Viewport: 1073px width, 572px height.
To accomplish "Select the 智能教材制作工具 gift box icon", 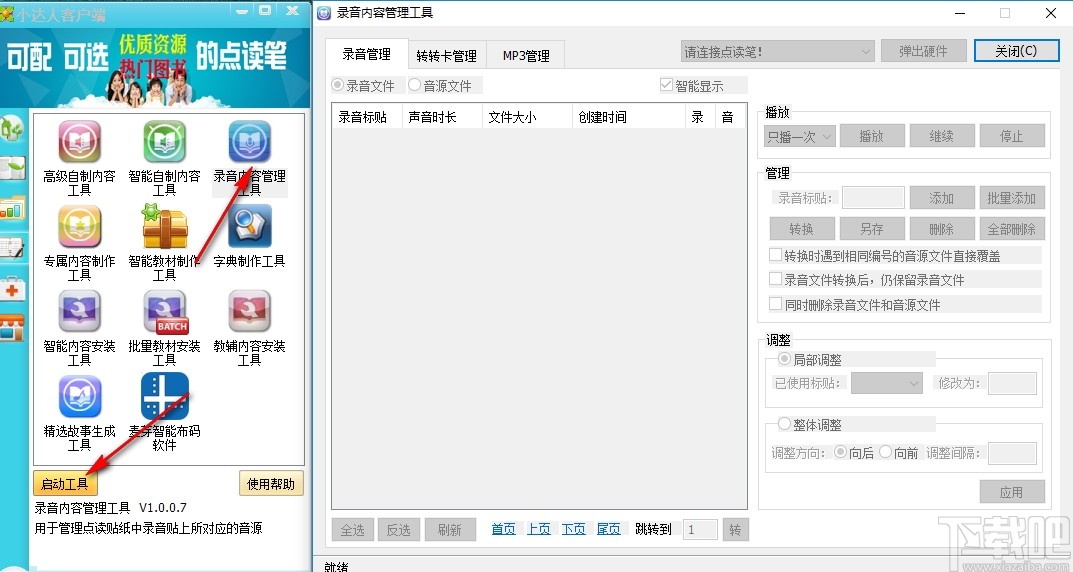I will tap(164, 226).
